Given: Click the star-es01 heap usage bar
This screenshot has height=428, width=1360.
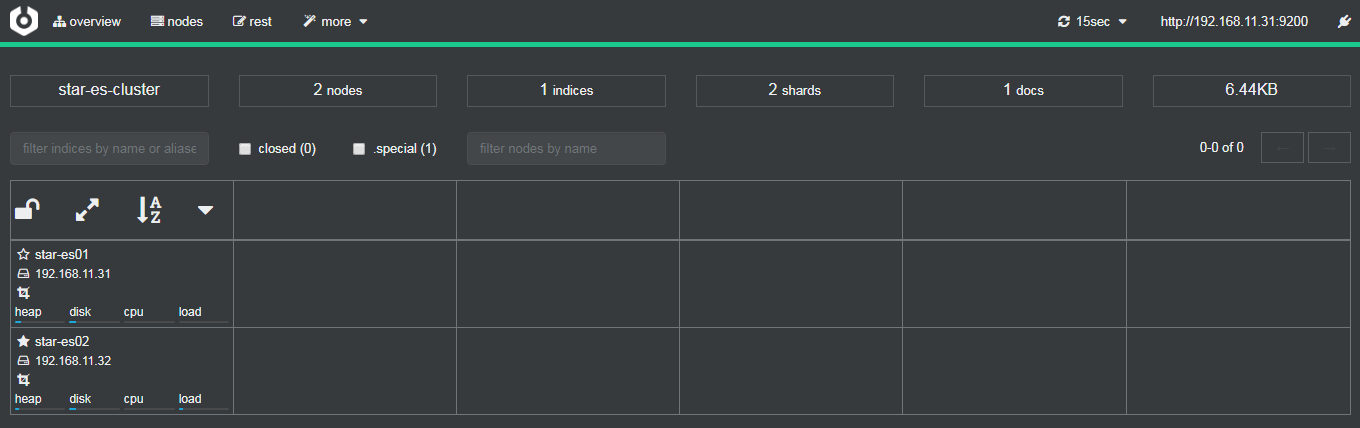Looking at the screenshot, I should point(39,322).
